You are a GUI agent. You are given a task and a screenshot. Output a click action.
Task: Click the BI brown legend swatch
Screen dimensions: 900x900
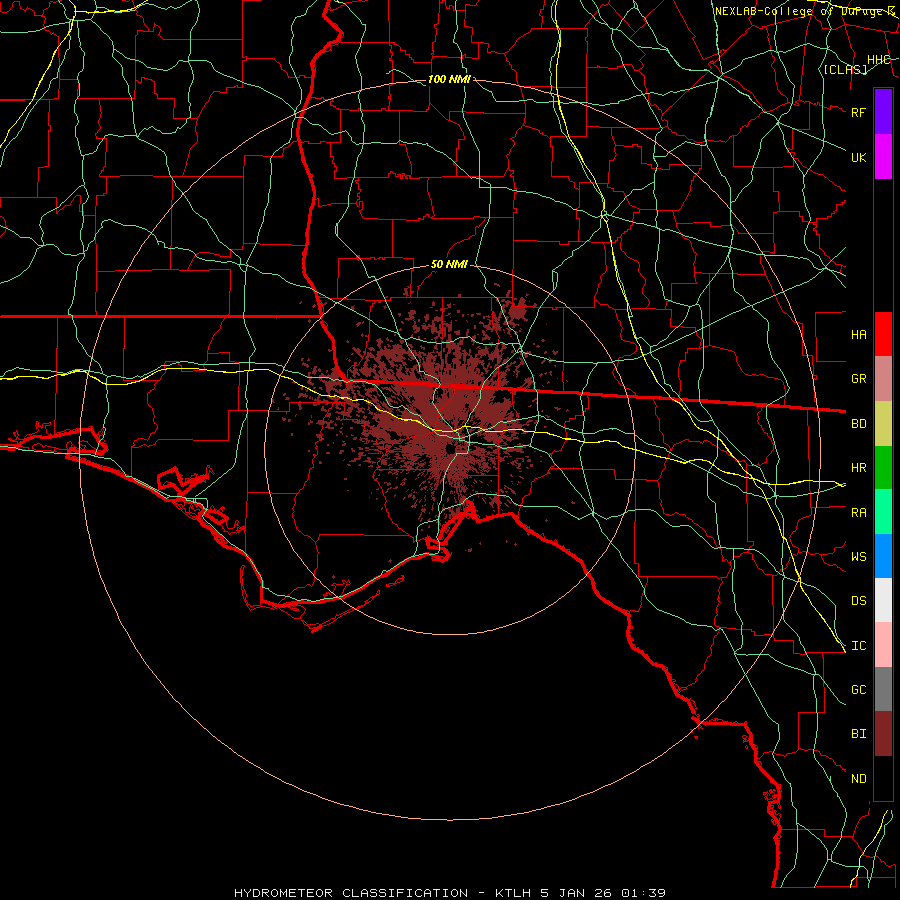pyautogui.click(x=883, y=734)
